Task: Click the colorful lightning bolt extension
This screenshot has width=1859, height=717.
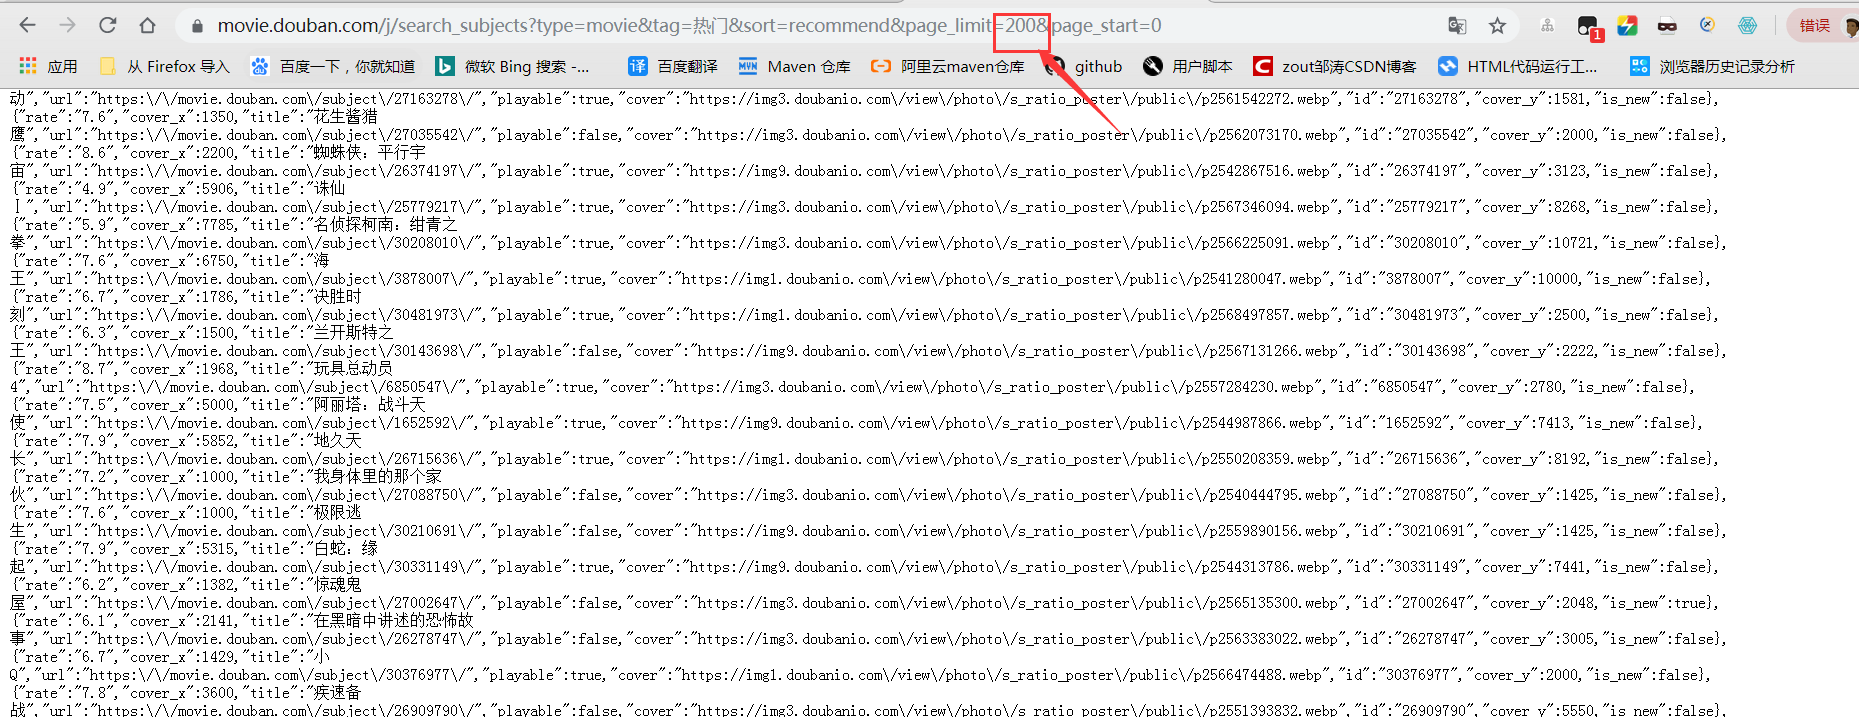Action: pos(1627,26)
